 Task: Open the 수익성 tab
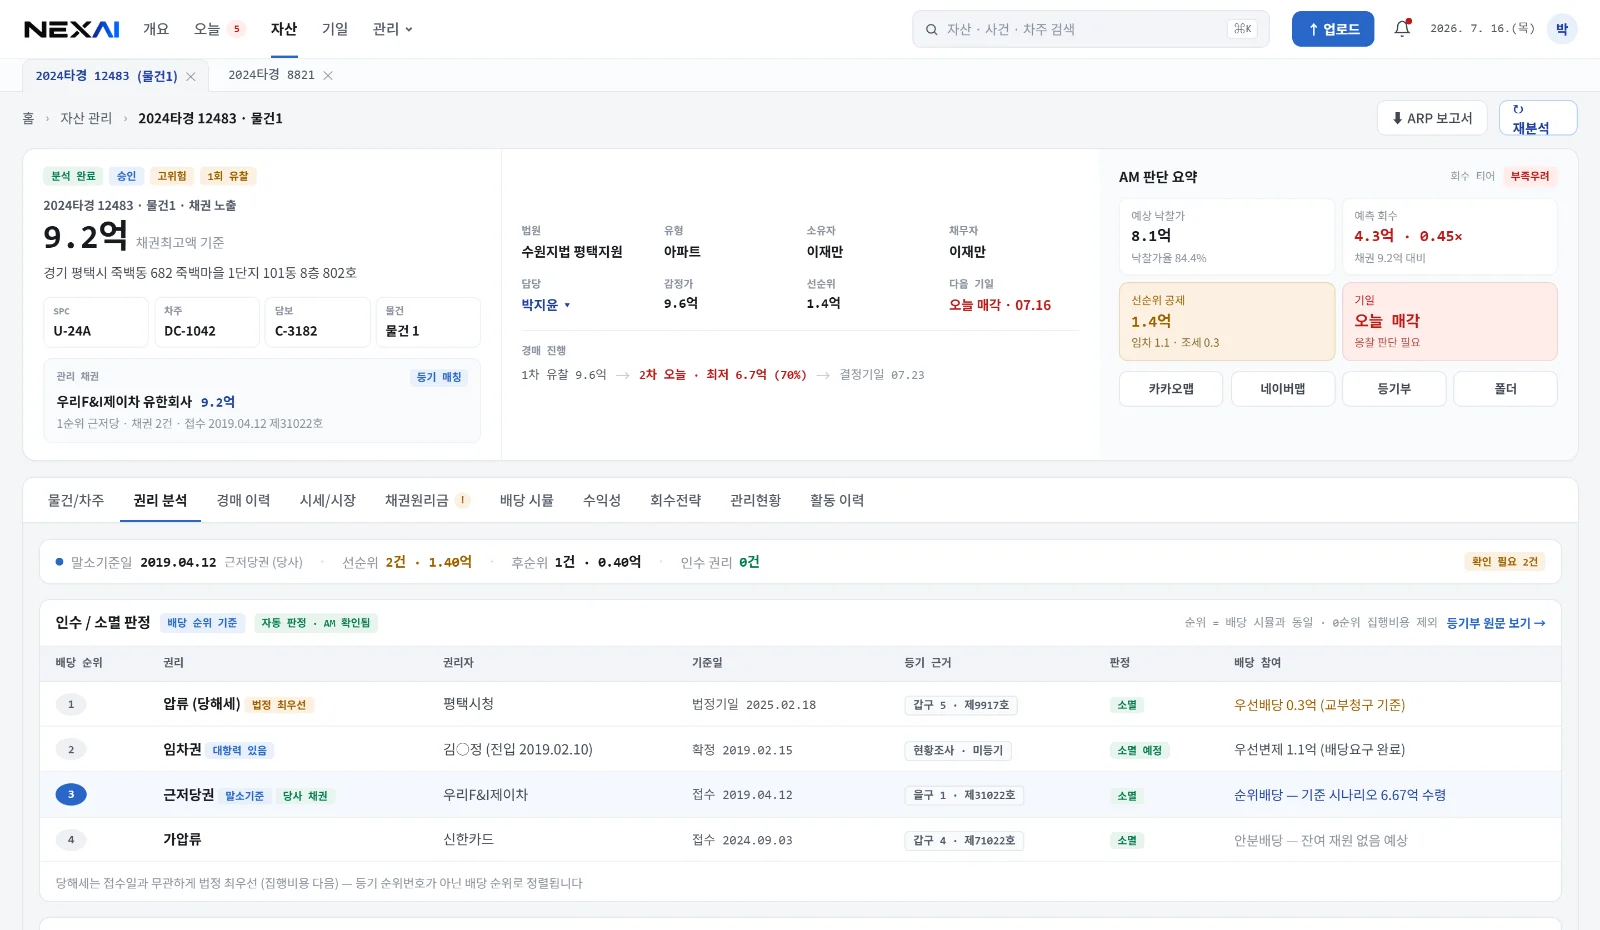click(602, 500)
